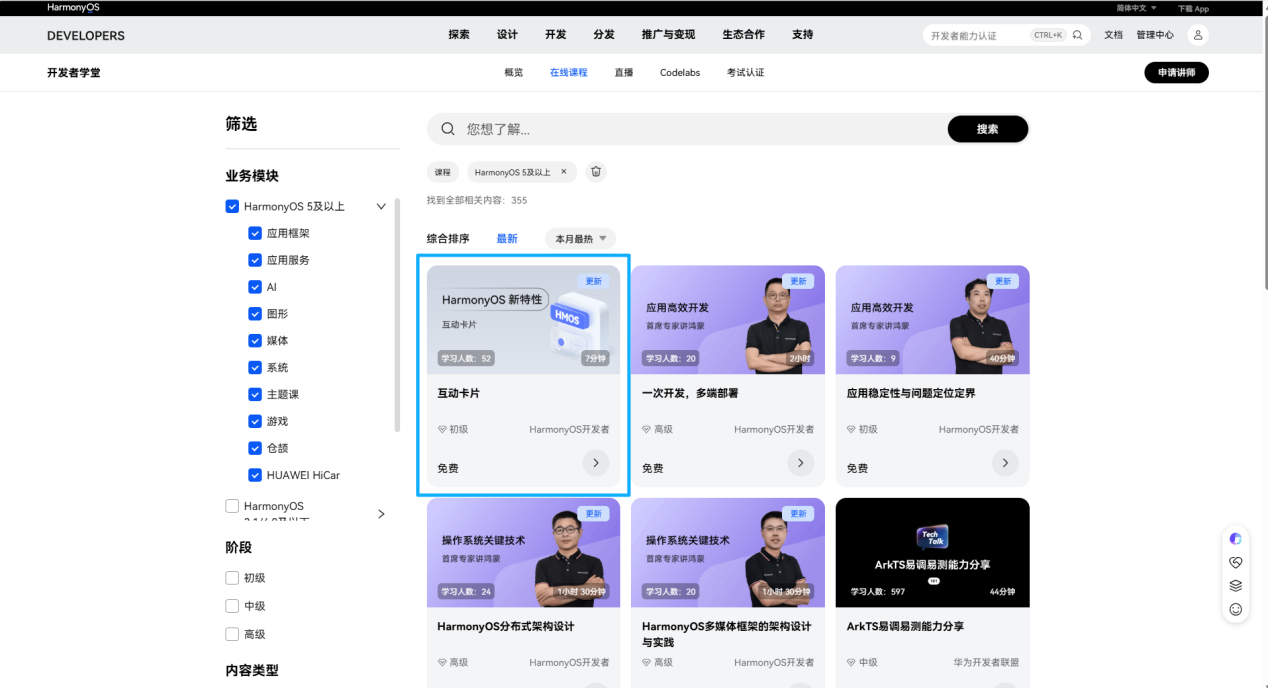Image resolution: width=1268 pixels, height=688 pixels.
Task: Uncheck the HarmonyOS 5及以上 checkbox
Action: pos(232,207)
